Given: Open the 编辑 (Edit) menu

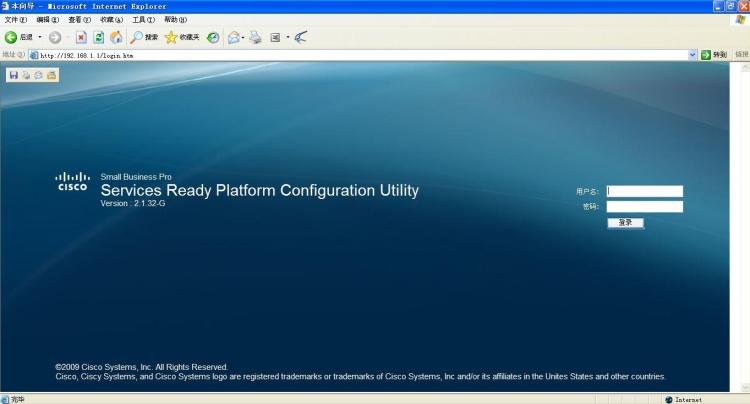Looking at the screenshot, I should (47, 20).
